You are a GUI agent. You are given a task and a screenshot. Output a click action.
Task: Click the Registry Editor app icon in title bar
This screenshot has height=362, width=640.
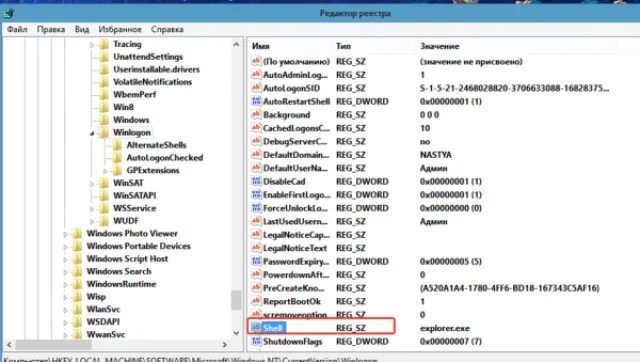click(9, 13)
